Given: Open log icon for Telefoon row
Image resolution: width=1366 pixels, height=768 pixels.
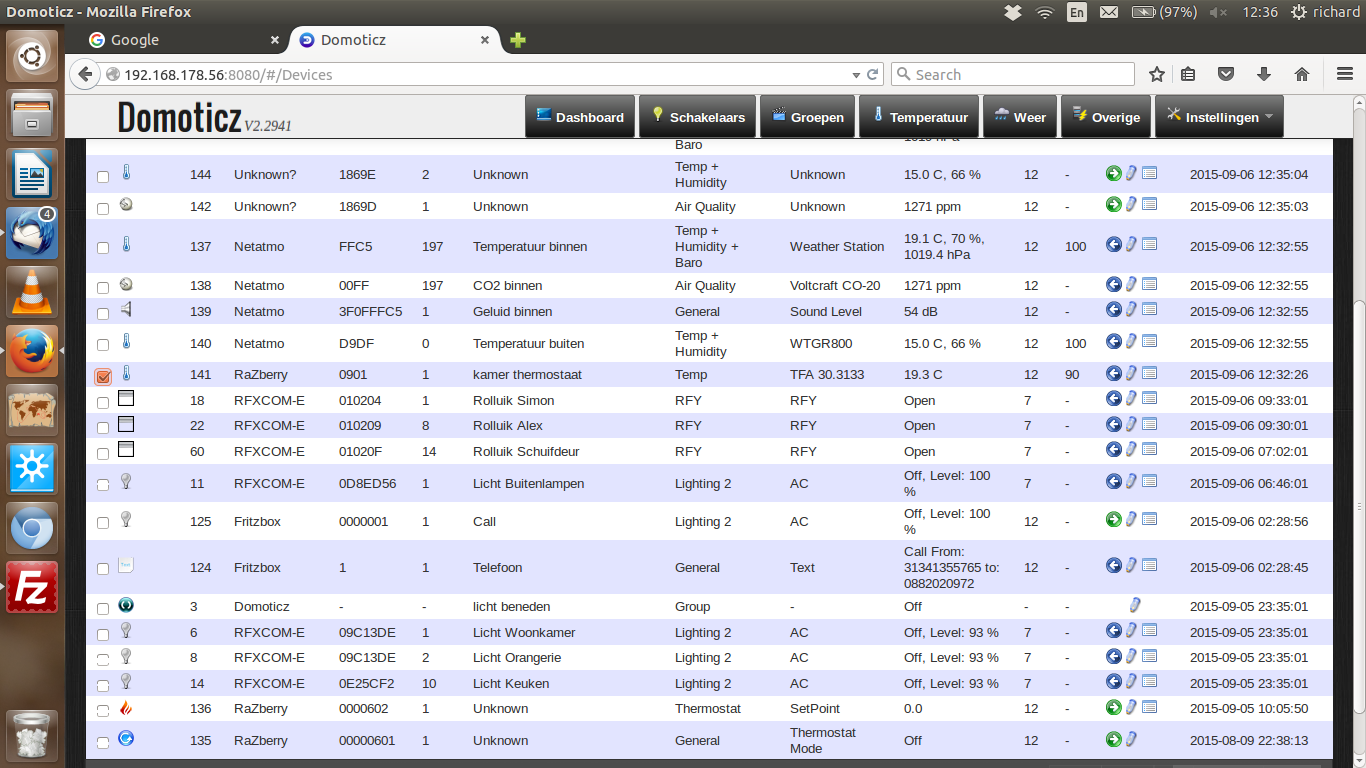Looking at the screenshot, I should pyautogui.click(x=1150, y=565).
